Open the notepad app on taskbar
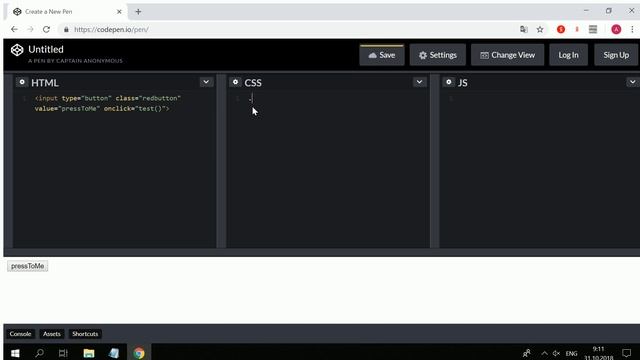The image size is (640, 360). [x=114, y=353]
